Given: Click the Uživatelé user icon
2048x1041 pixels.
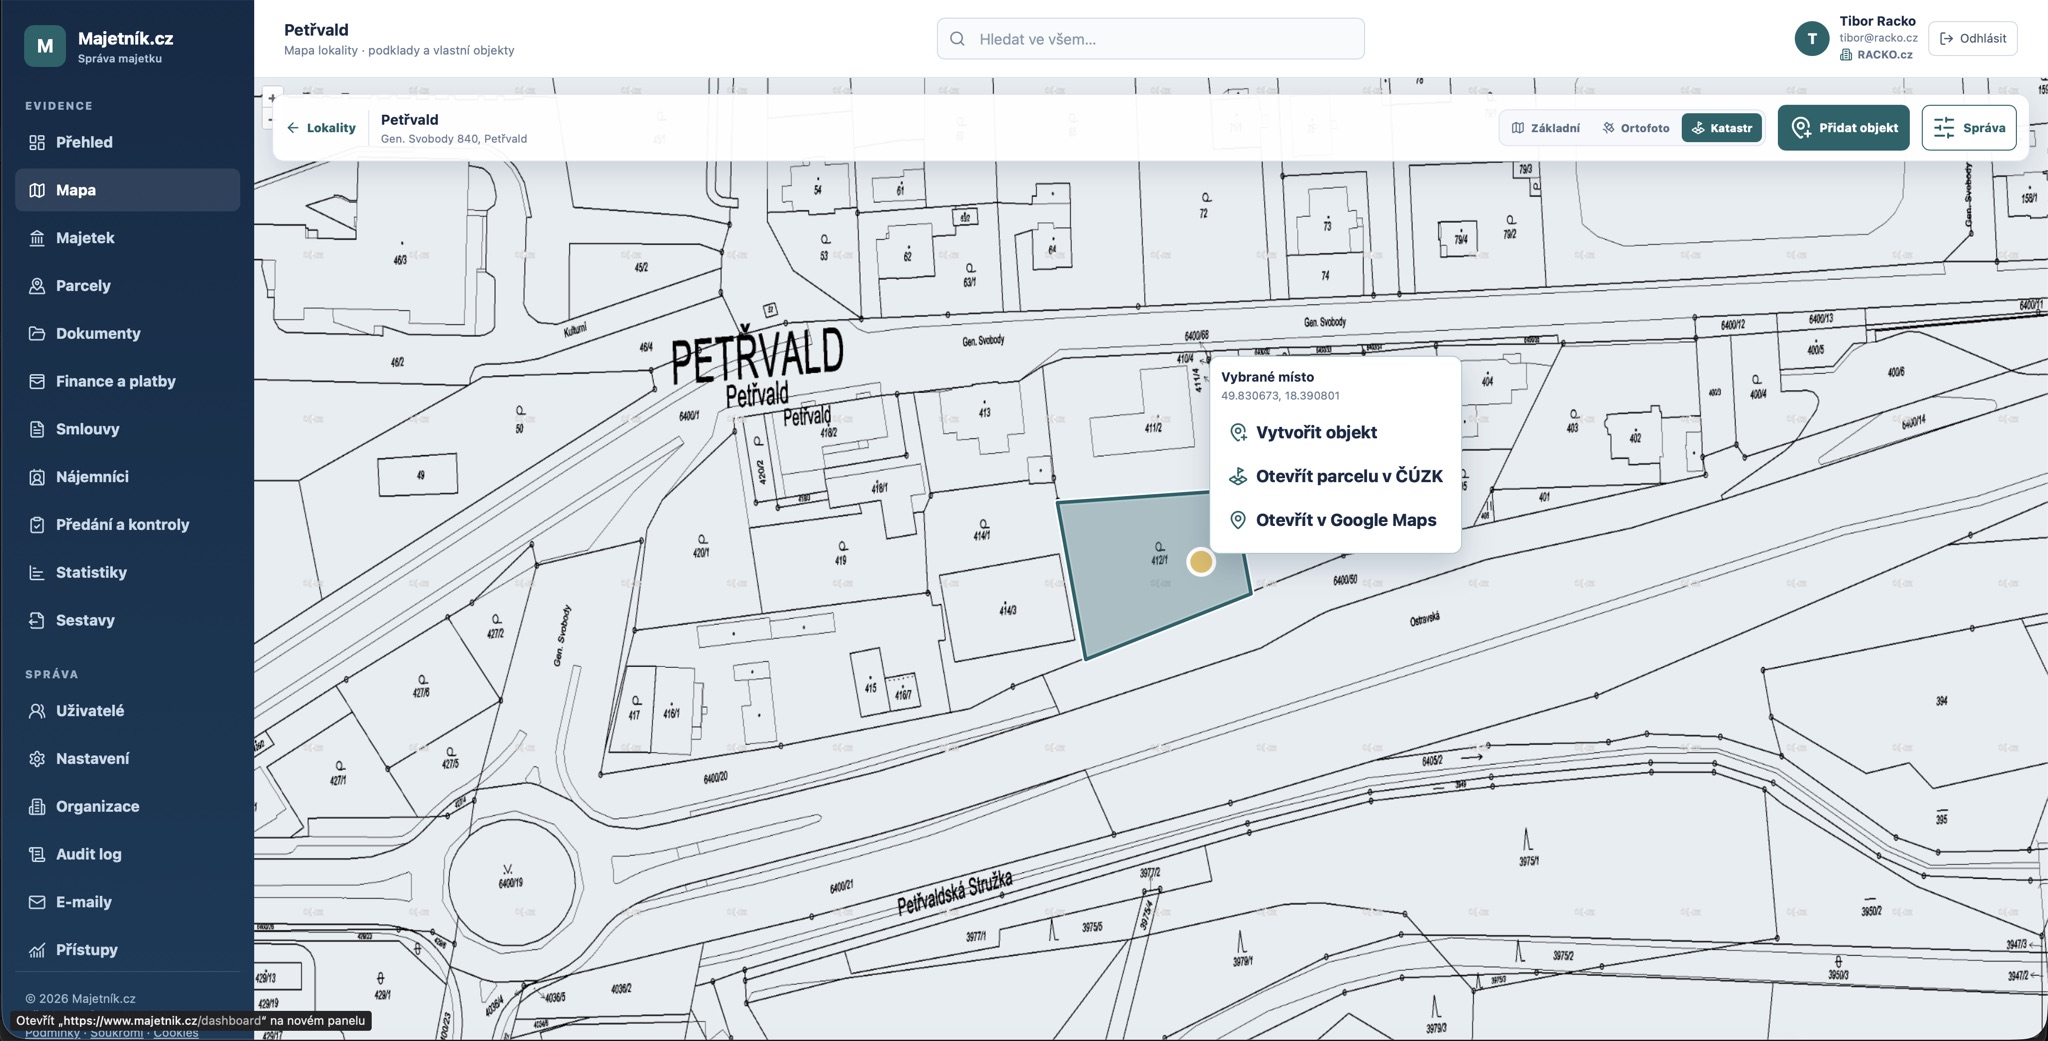Looking at the screenshot, I should [x=37, y=711].
